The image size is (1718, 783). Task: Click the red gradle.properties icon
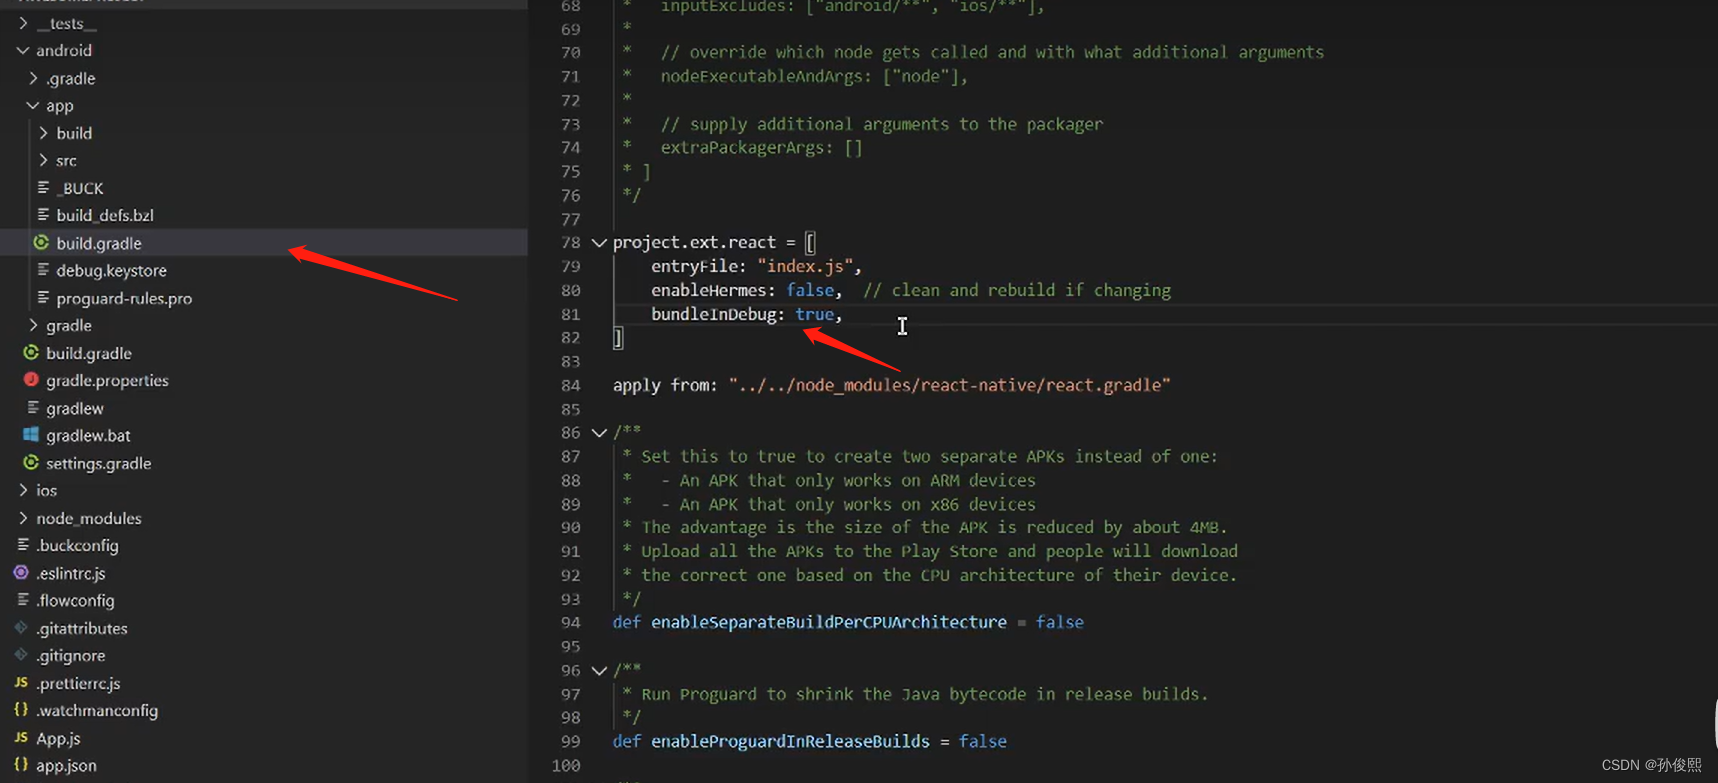tap(31, 380)
